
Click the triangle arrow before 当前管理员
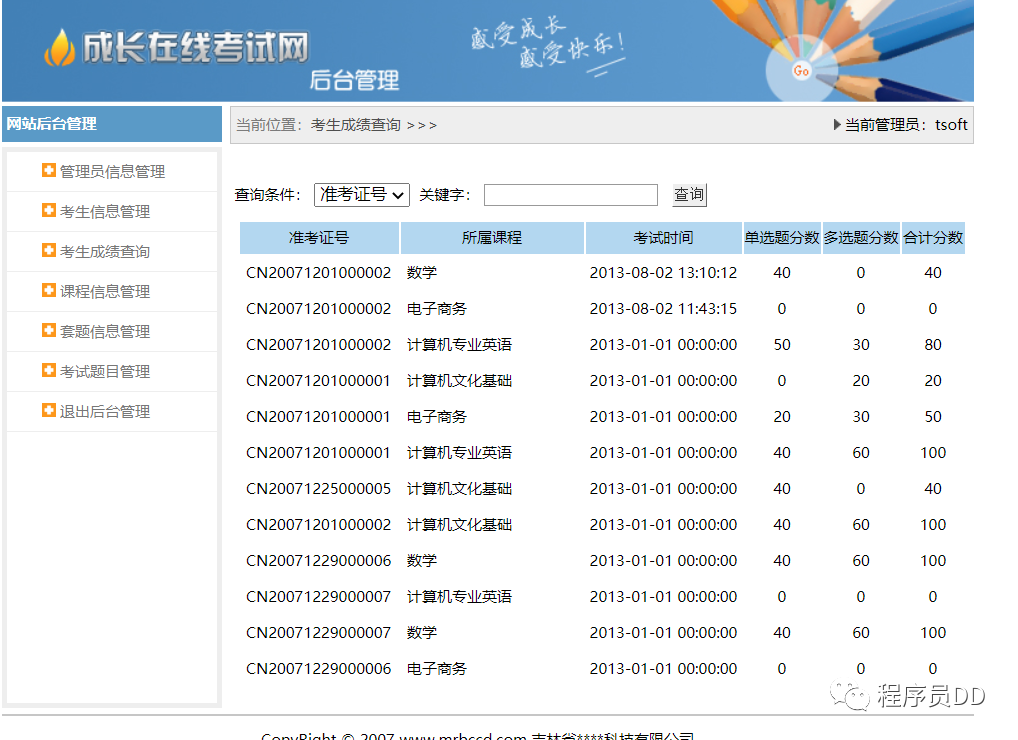pos(837,124)
